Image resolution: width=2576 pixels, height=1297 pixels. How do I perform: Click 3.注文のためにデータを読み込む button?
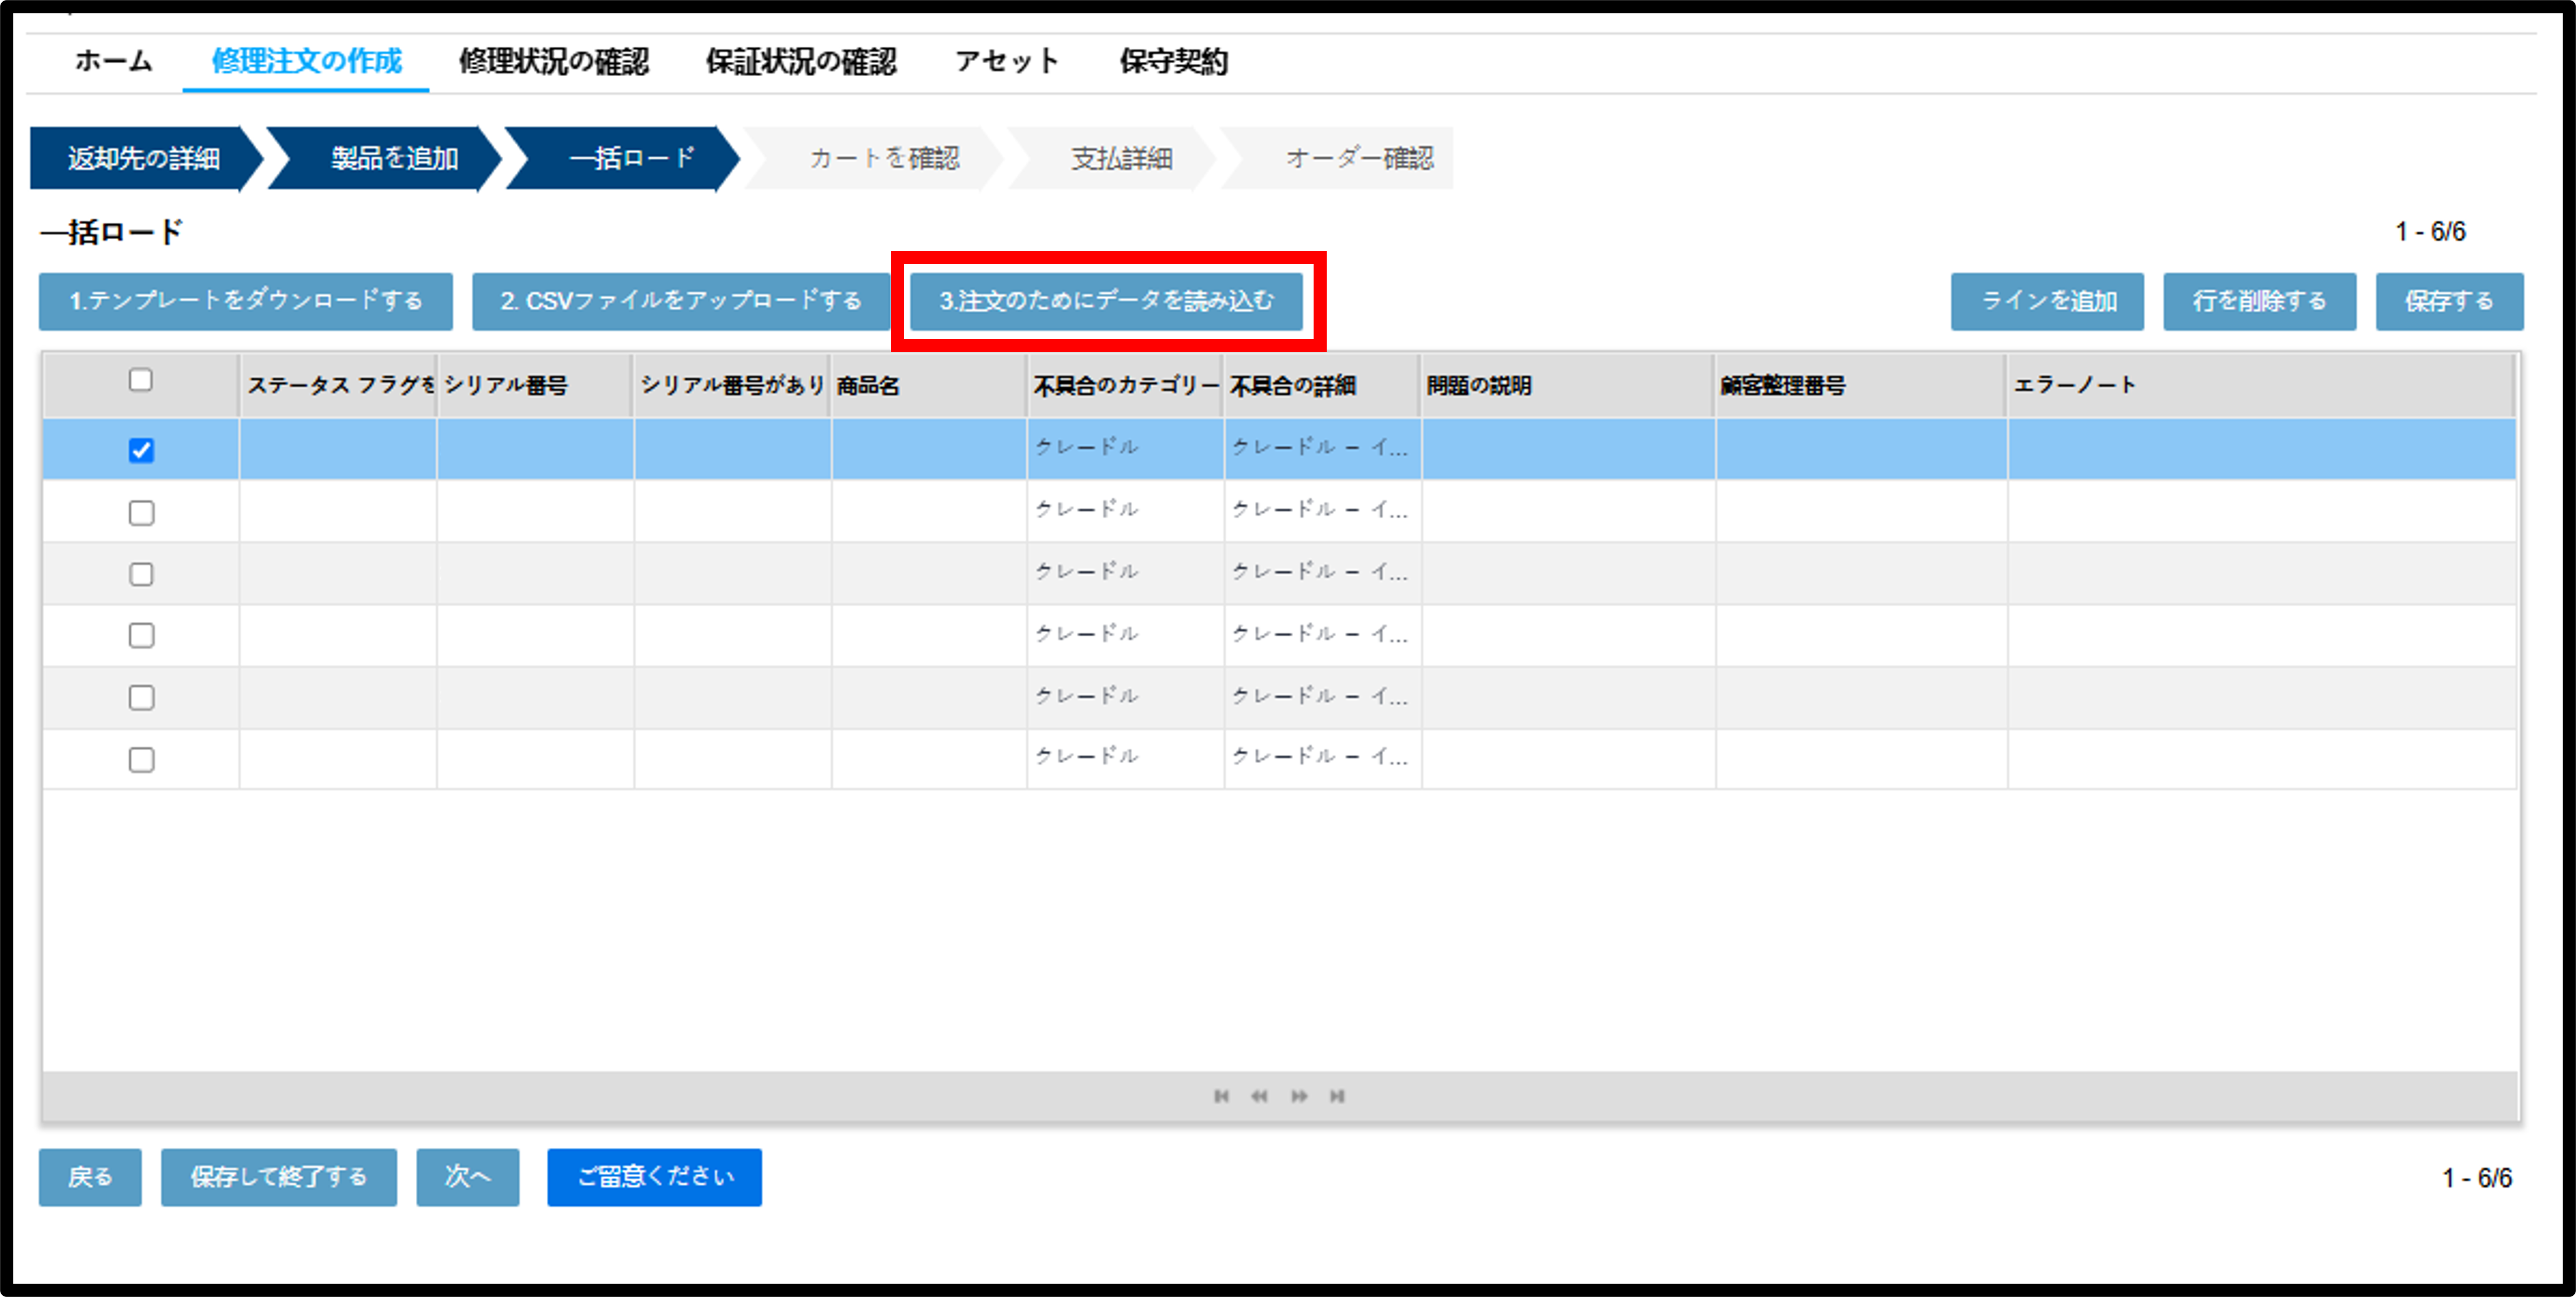click(1106, 301)
